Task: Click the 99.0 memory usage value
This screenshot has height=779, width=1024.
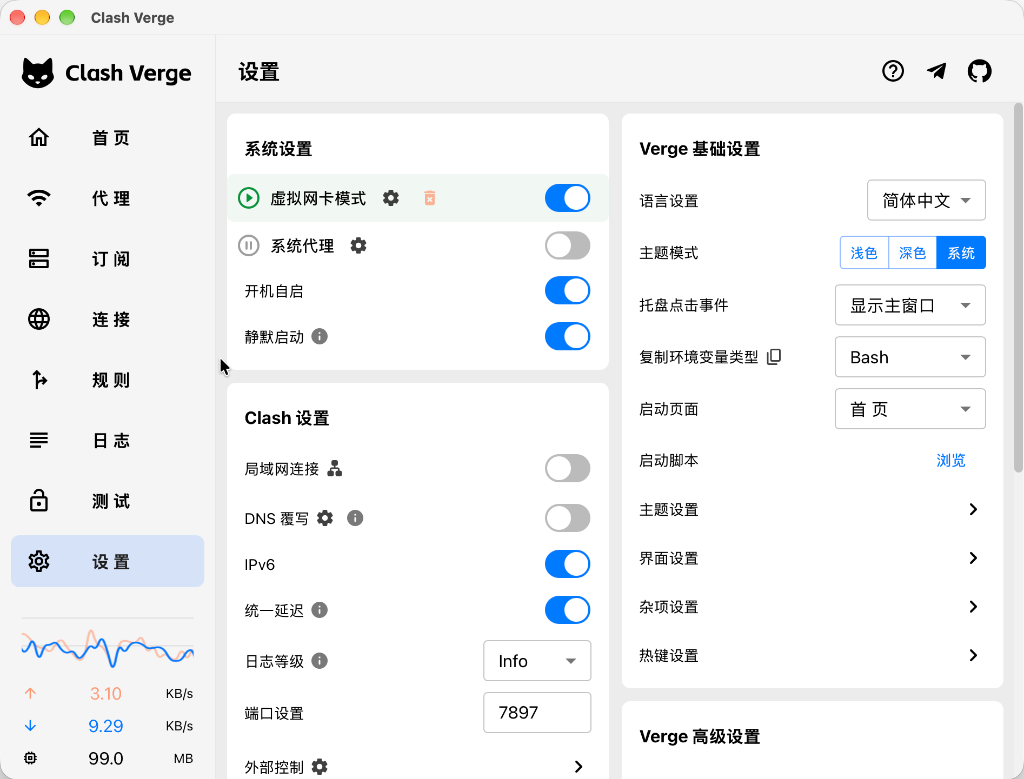Action: pyautogui.click(x=106, y=758)
